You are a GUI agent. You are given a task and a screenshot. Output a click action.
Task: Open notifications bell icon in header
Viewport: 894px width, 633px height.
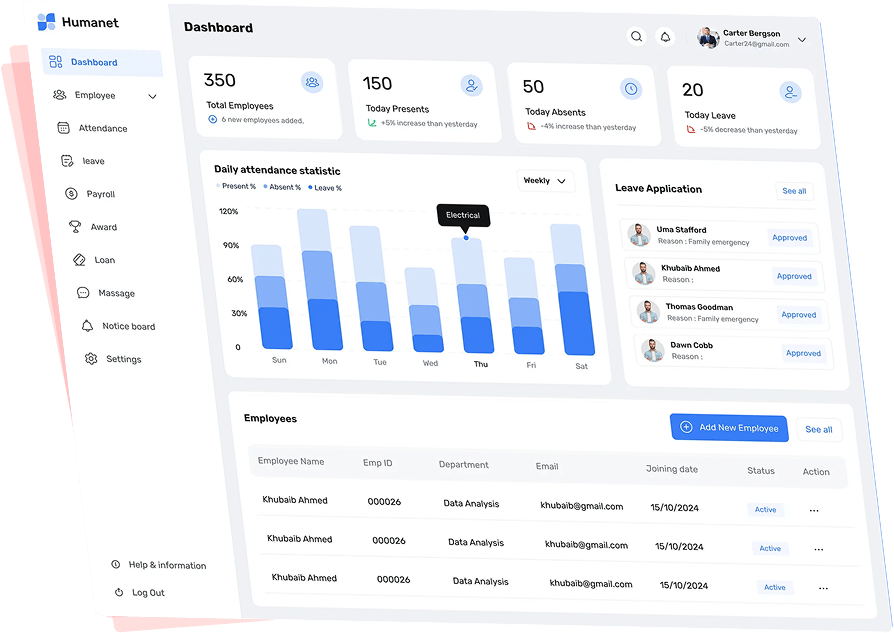pyautogui.click(x=665, y=37)
